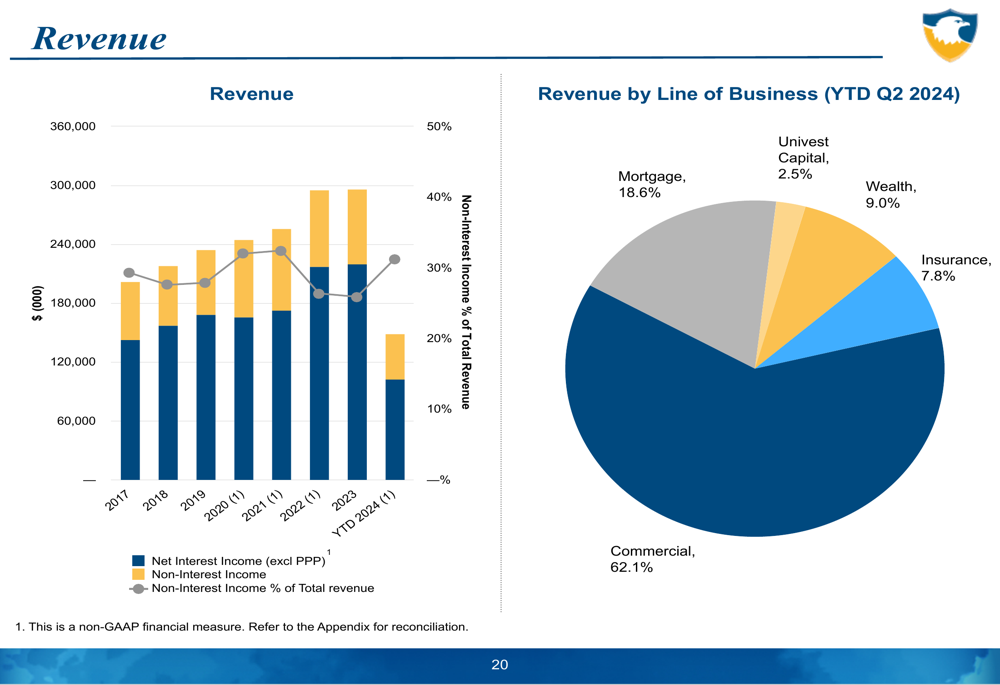The height and width of the screenshot is (685, 1000).
Task: Click the italic Revenue slide heading
Action: click(99, 38)
